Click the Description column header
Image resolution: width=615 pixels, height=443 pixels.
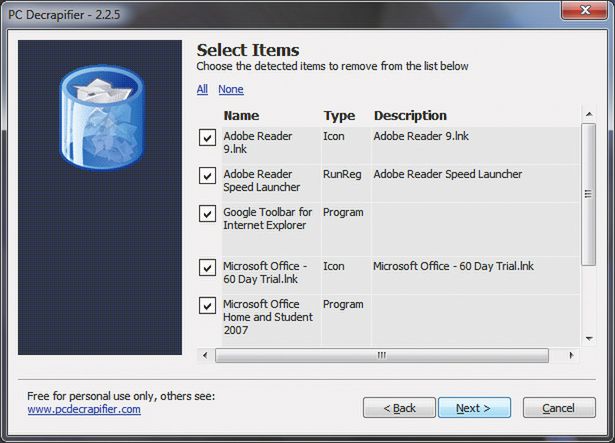click(410, 116)
